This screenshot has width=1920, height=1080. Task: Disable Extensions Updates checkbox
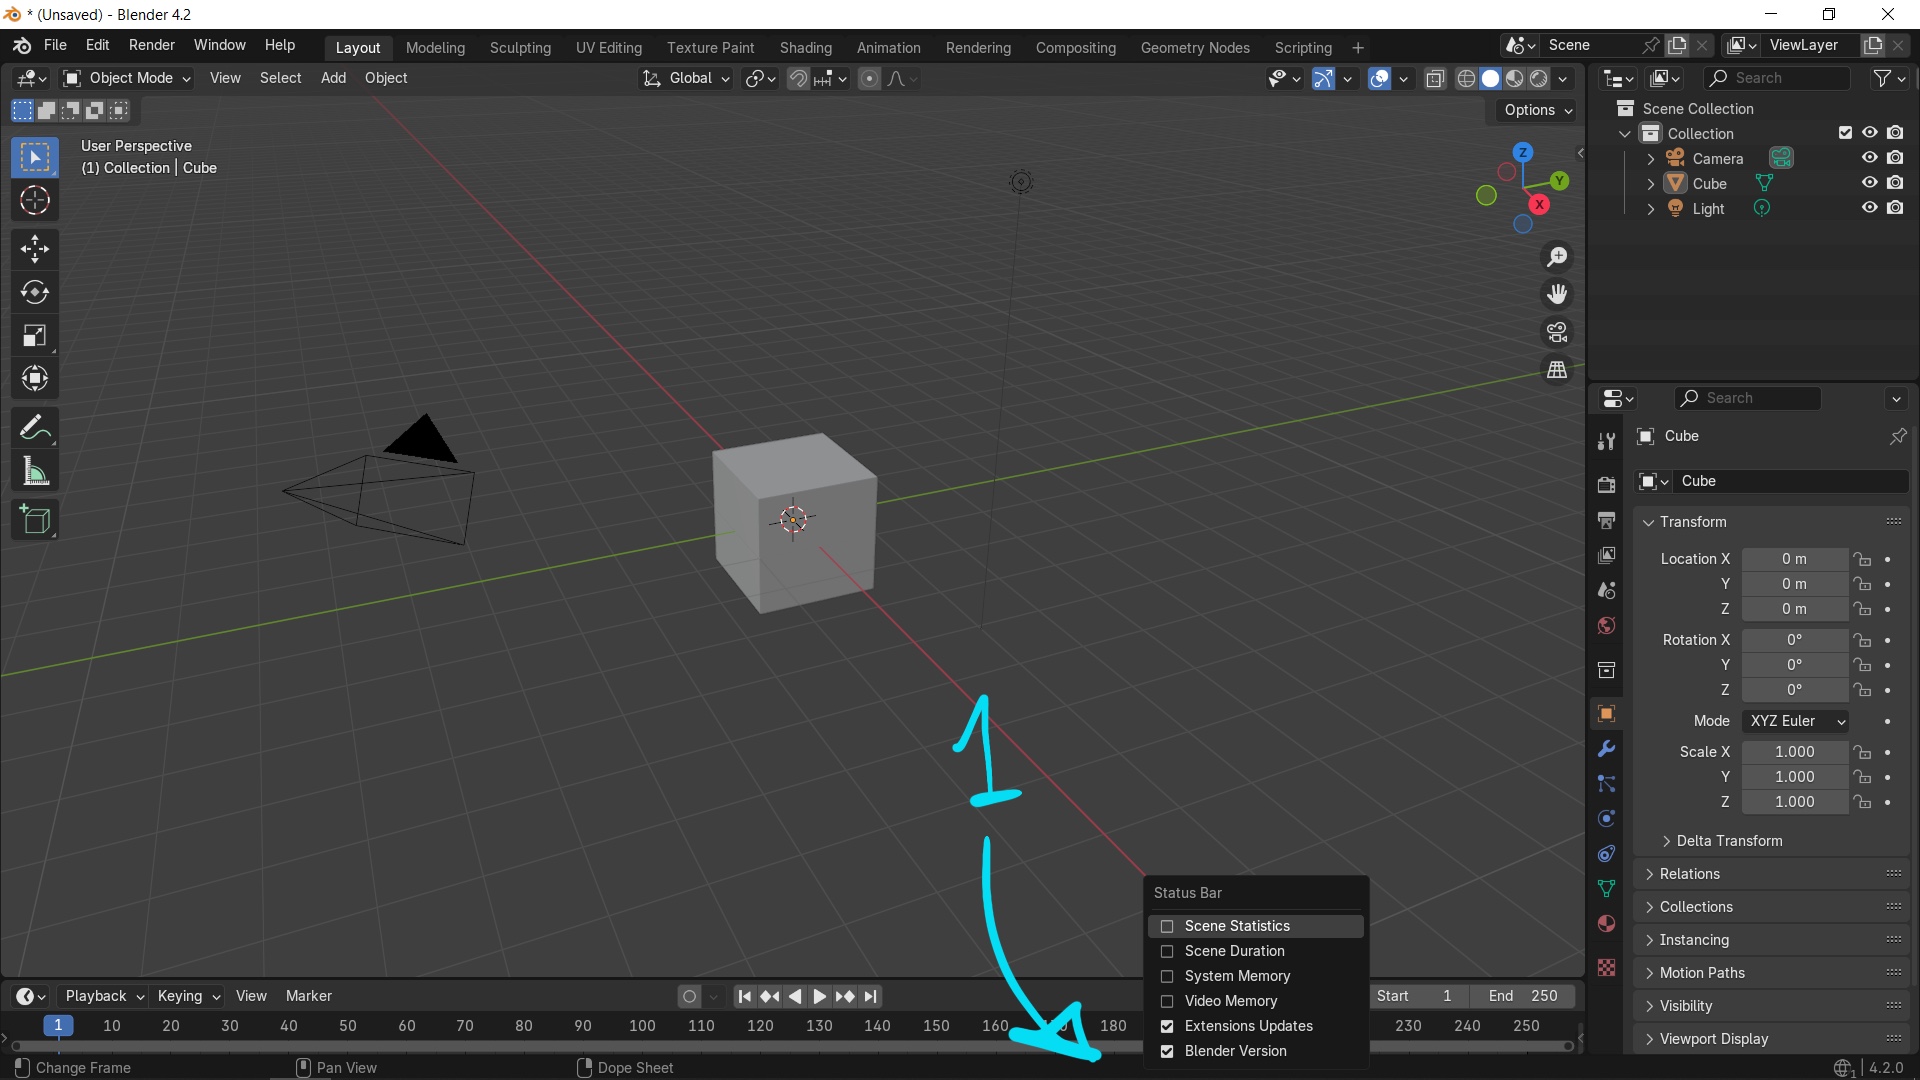pyautogui.click(x=1167, y=1027)
